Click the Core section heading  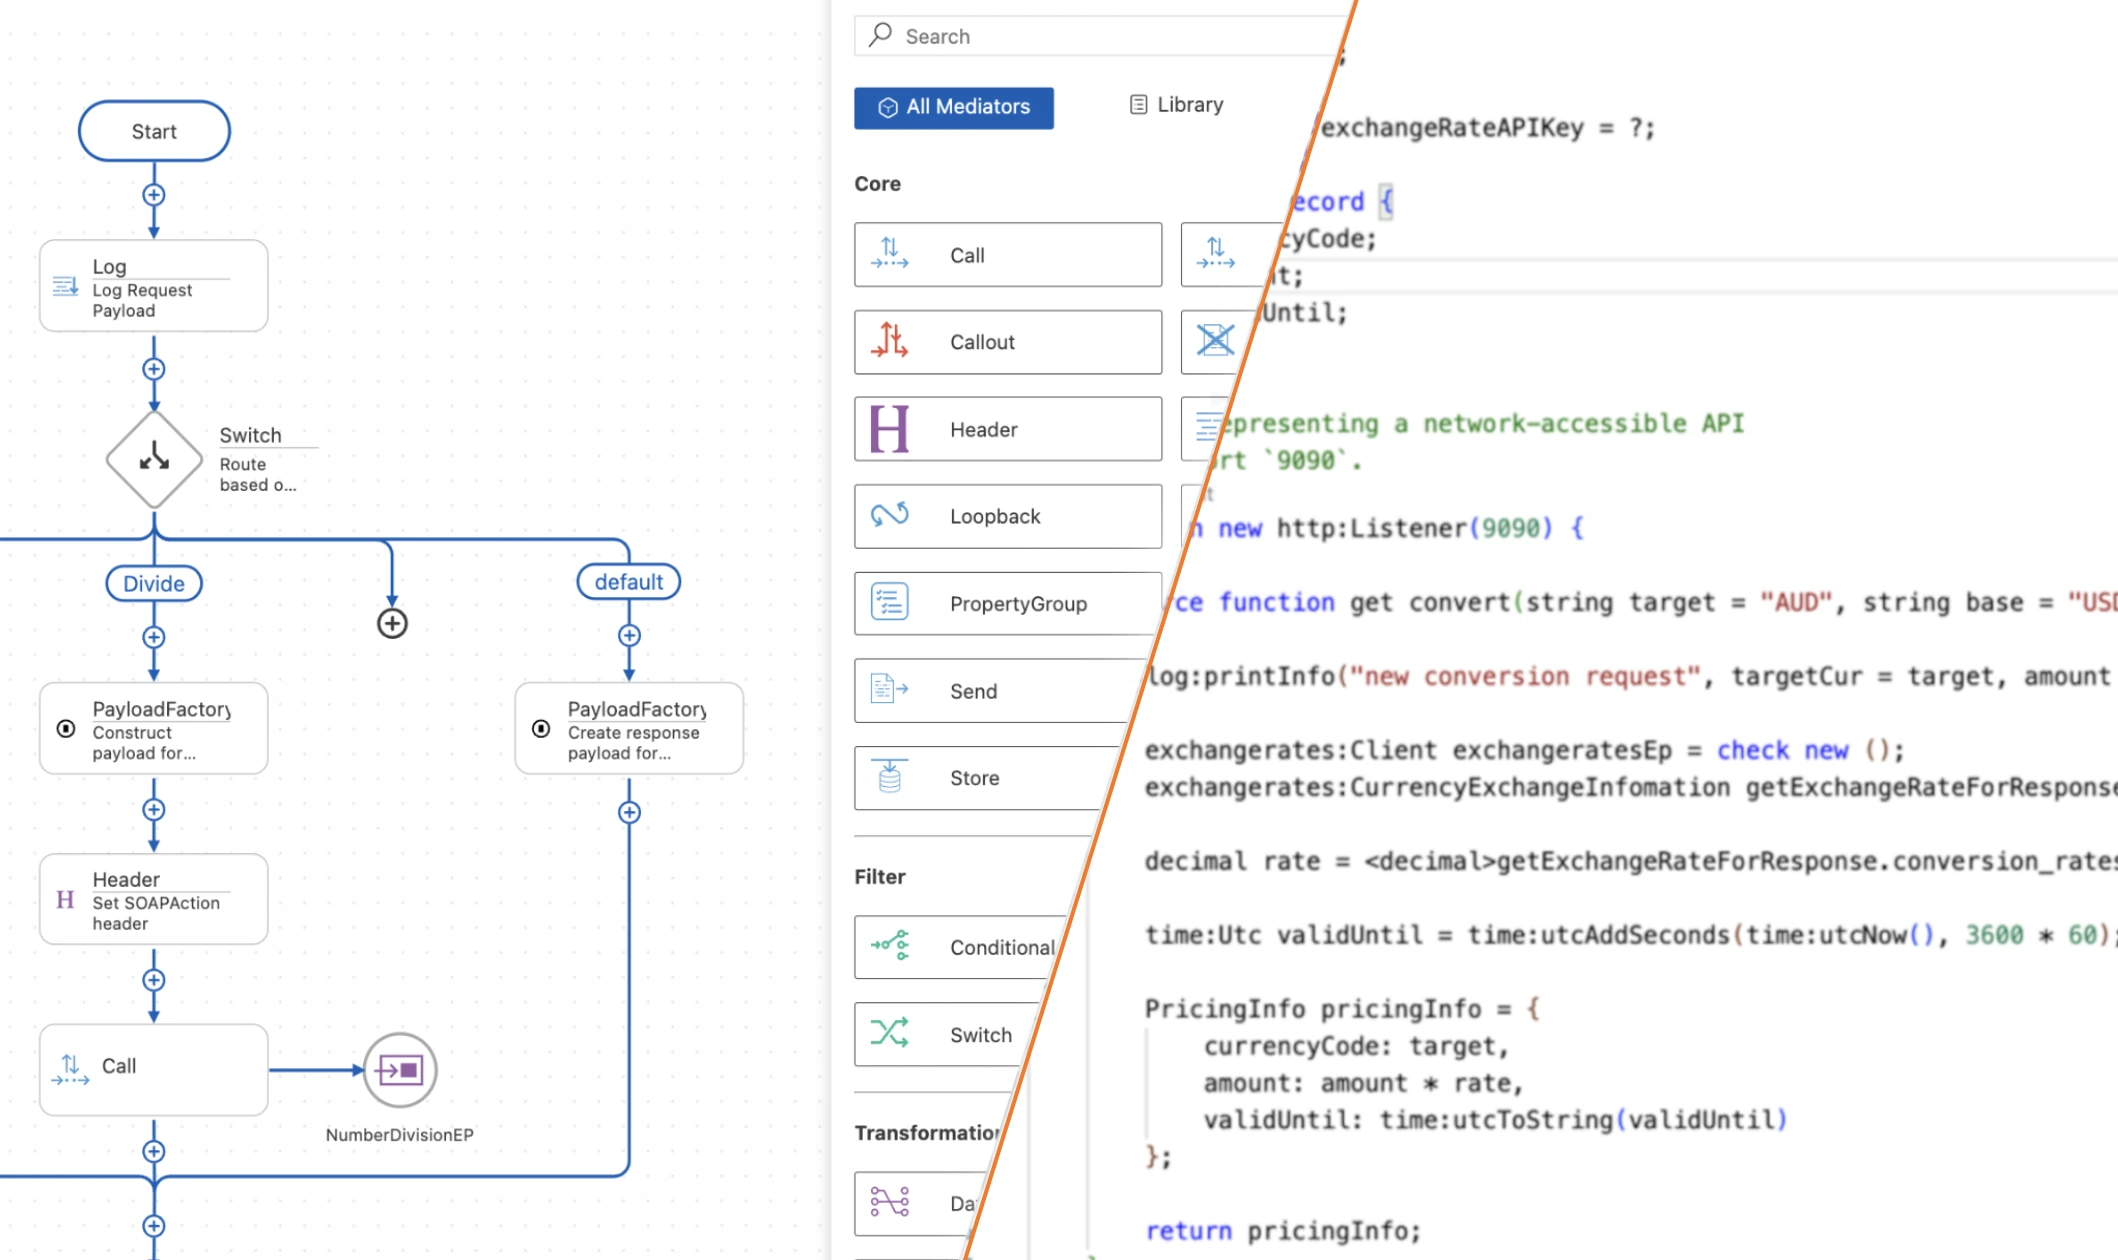(878, 184)
